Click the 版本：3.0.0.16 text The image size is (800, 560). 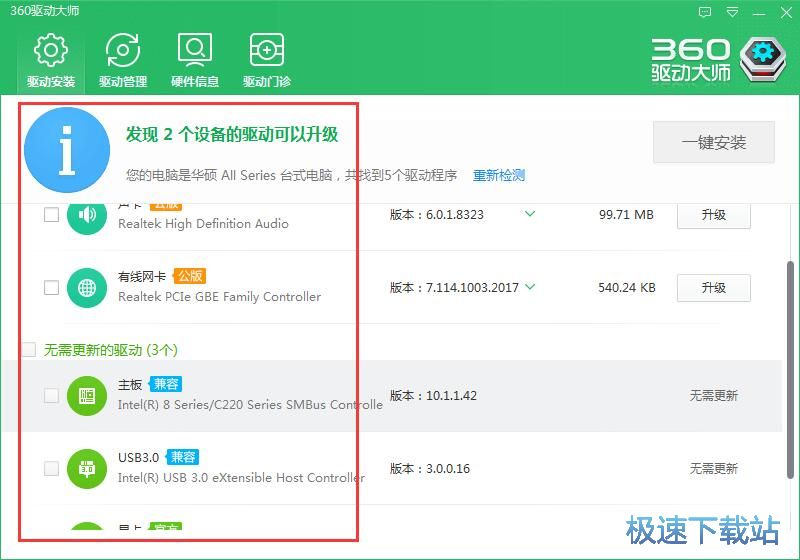point(430,468)
